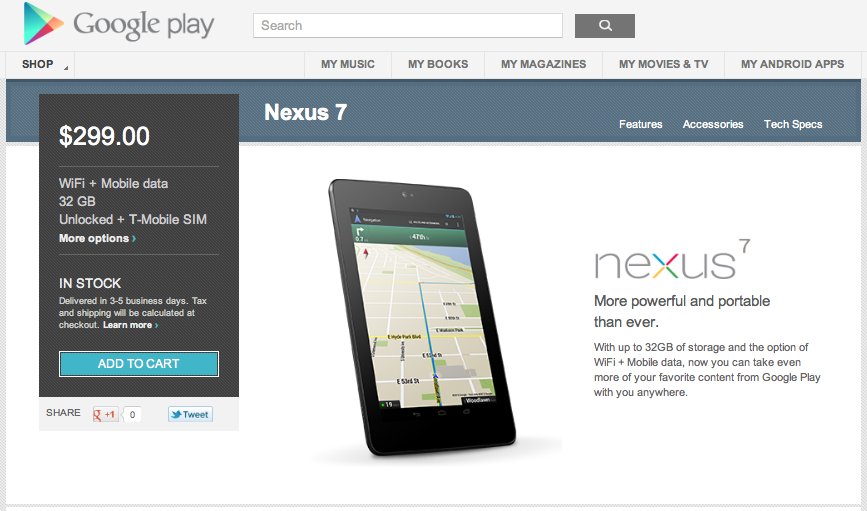Click the Google +1 share button
Image resolution: width=867 pixels, height=511 pixels.
[x=106, y=414]
